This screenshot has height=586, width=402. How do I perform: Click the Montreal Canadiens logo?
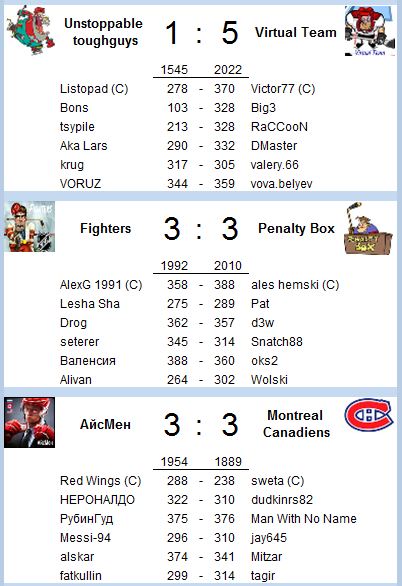369,415
